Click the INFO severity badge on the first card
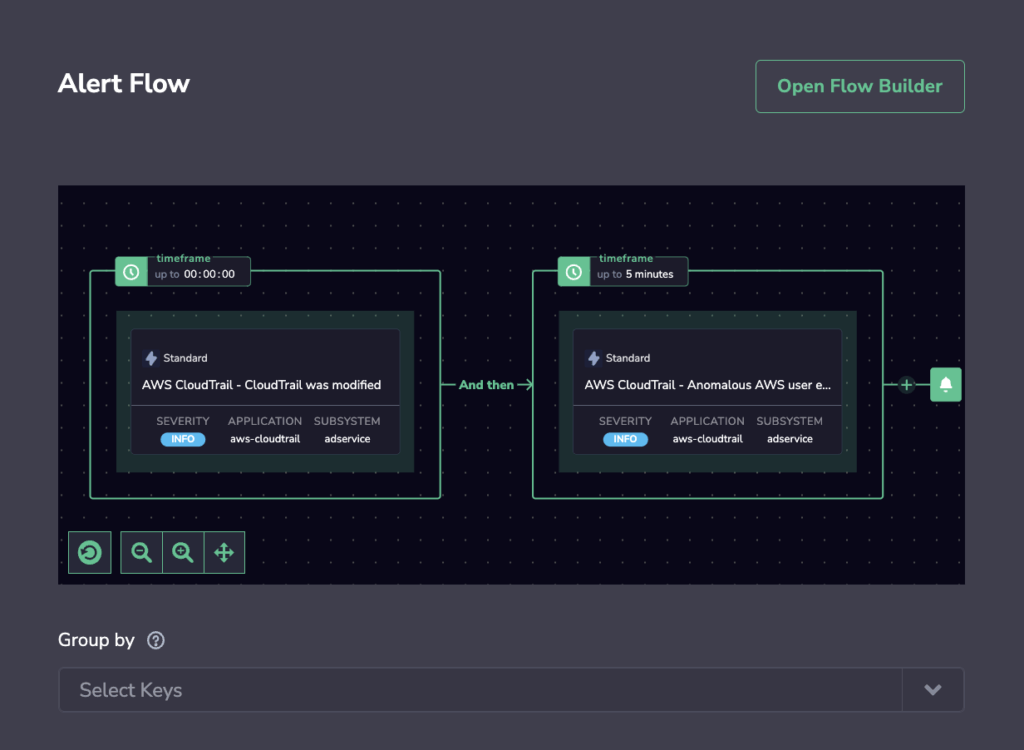 (x=183, y=439)
